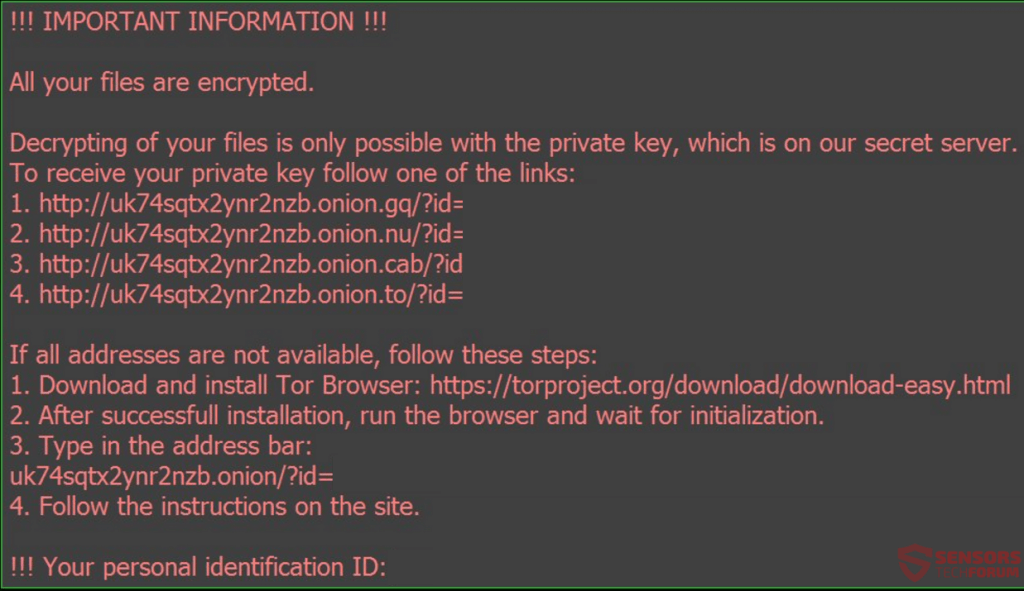Click the 'Follow the instructions on the site' step
The width and height of the screenshot is (1024, 591).
tap(215, 507)
